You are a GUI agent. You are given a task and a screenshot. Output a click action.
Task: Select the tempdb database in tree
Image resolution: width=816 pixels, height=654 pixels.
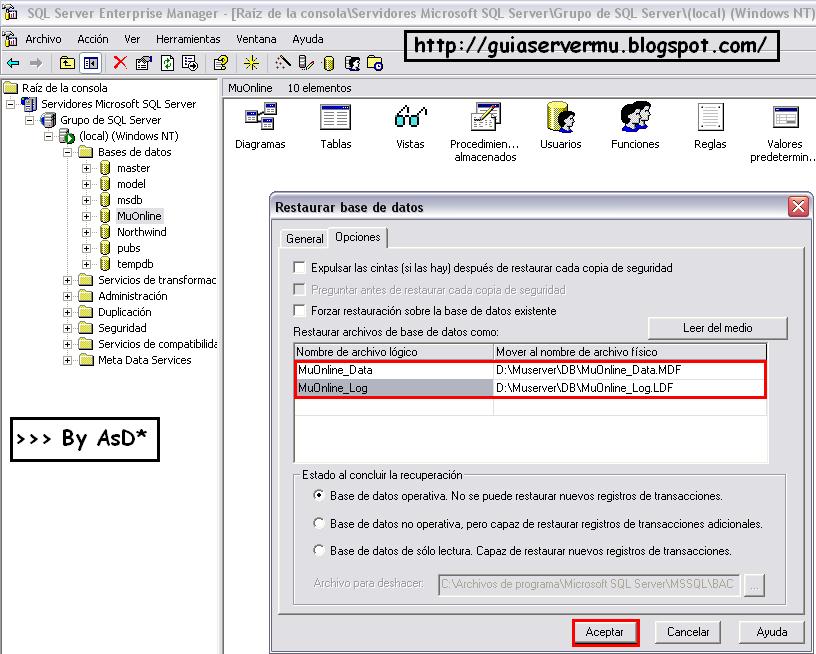click(x=135, y=264)
